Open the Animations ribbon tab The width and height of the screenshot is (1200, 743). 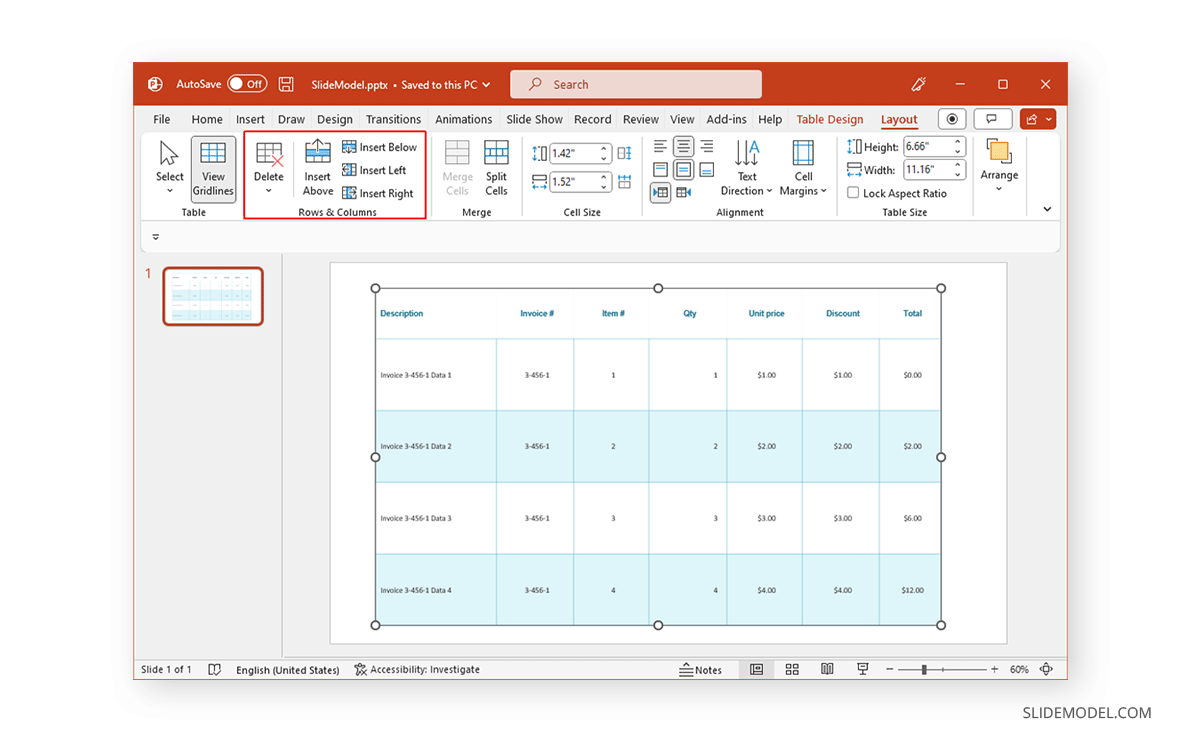tap(463, 119)
